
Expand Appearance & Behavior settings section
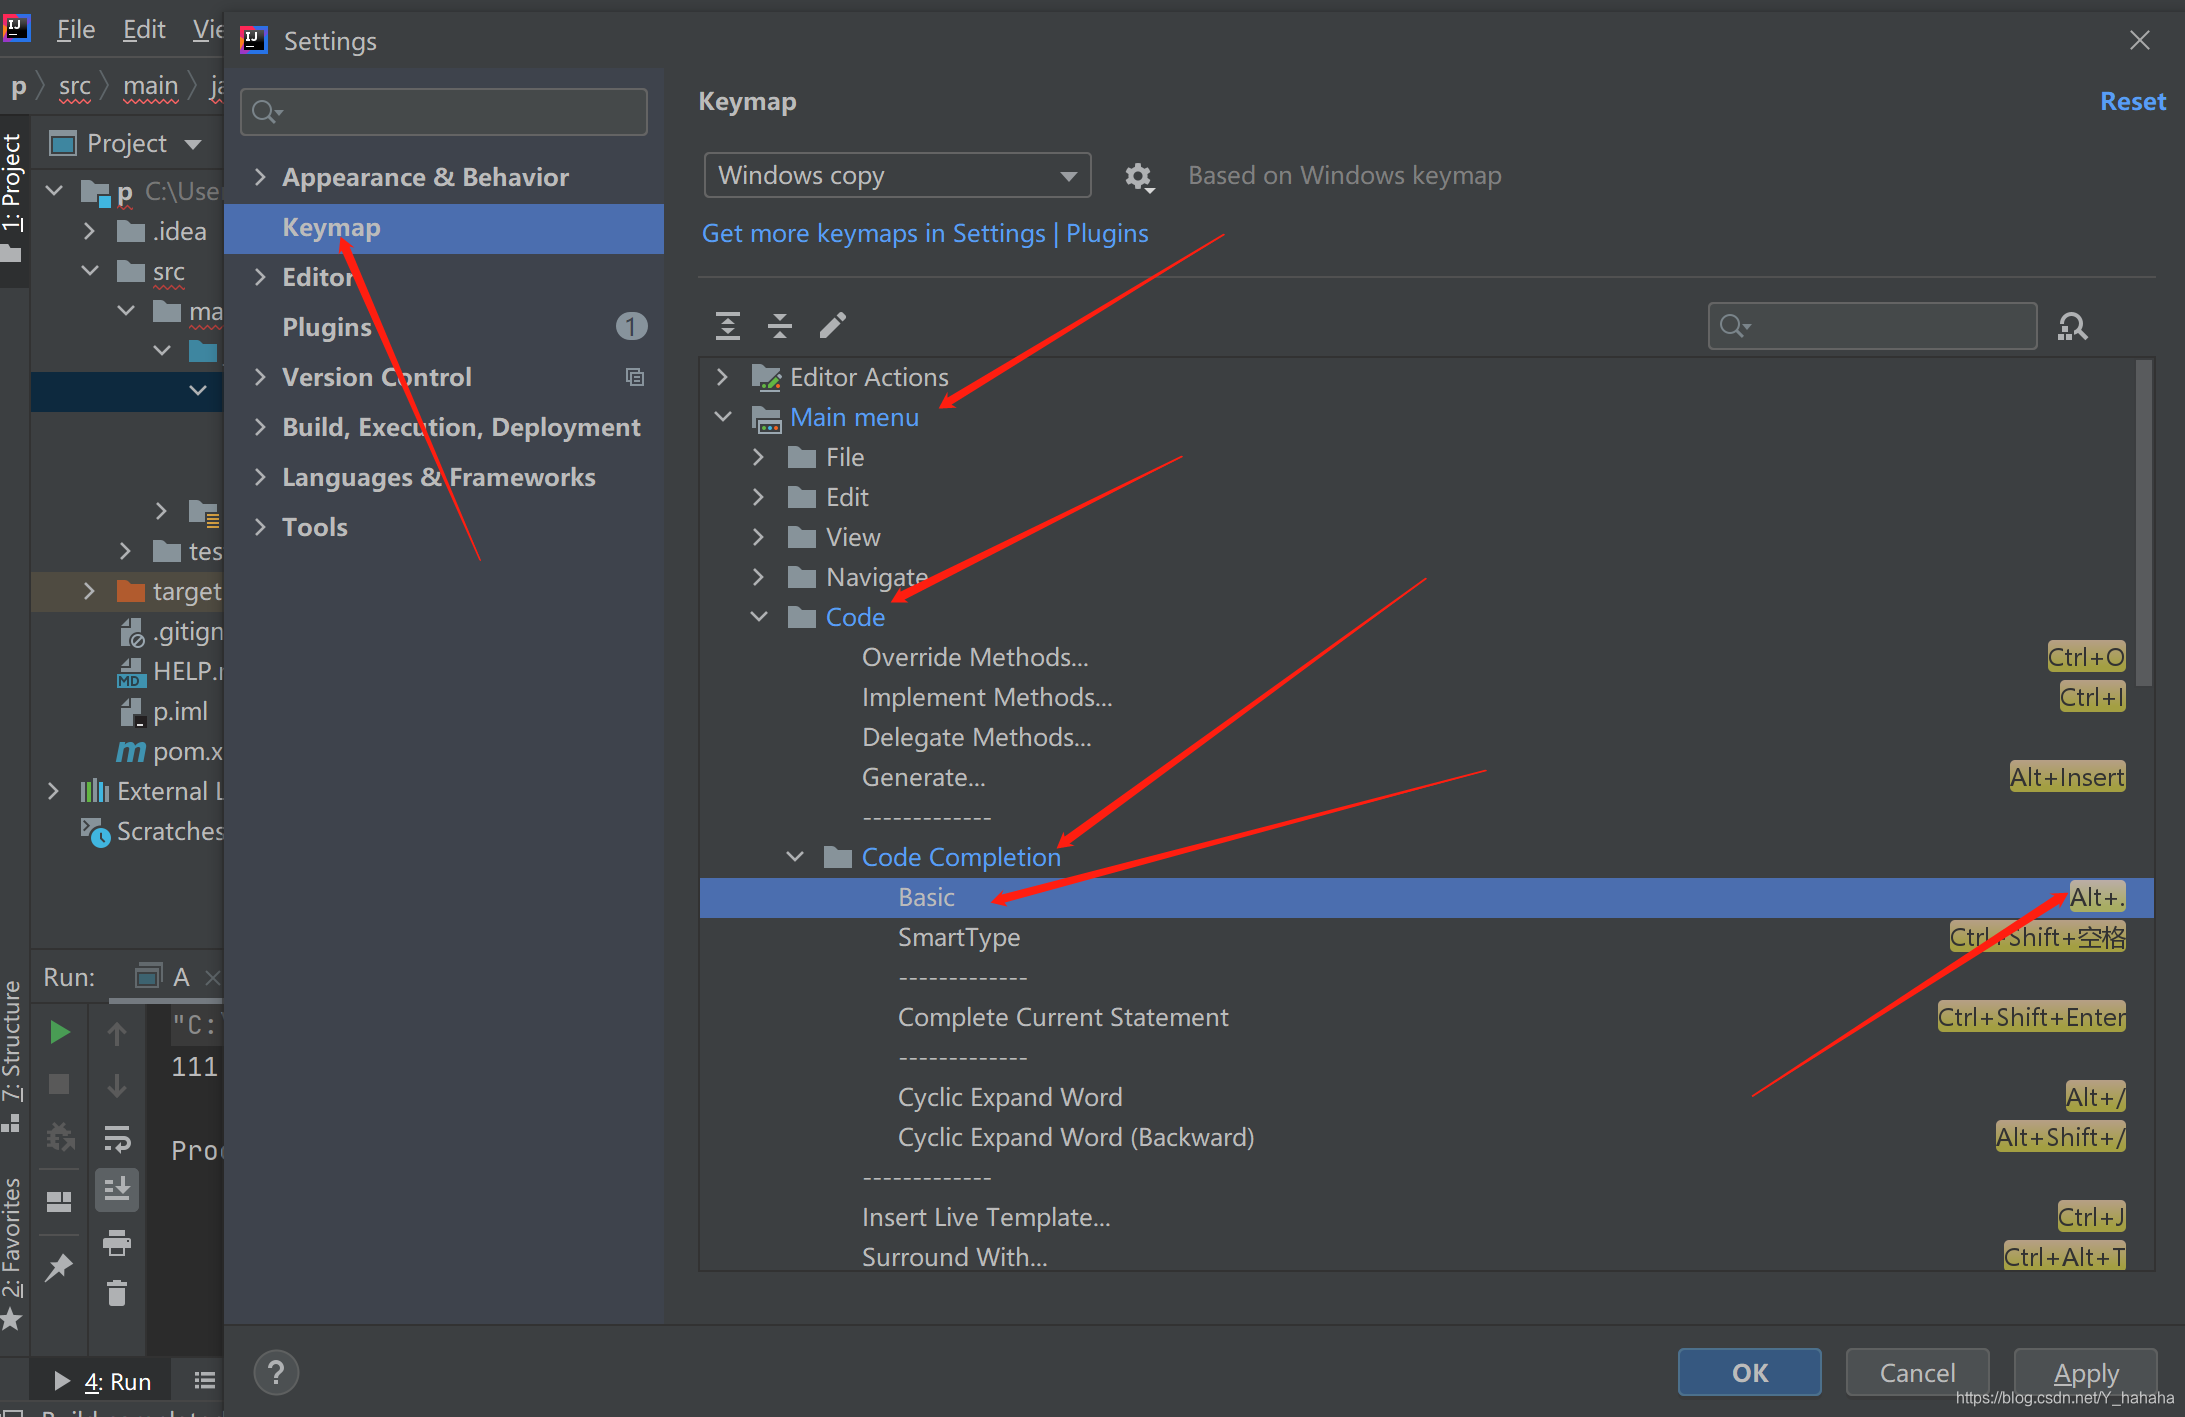point(260,177)
